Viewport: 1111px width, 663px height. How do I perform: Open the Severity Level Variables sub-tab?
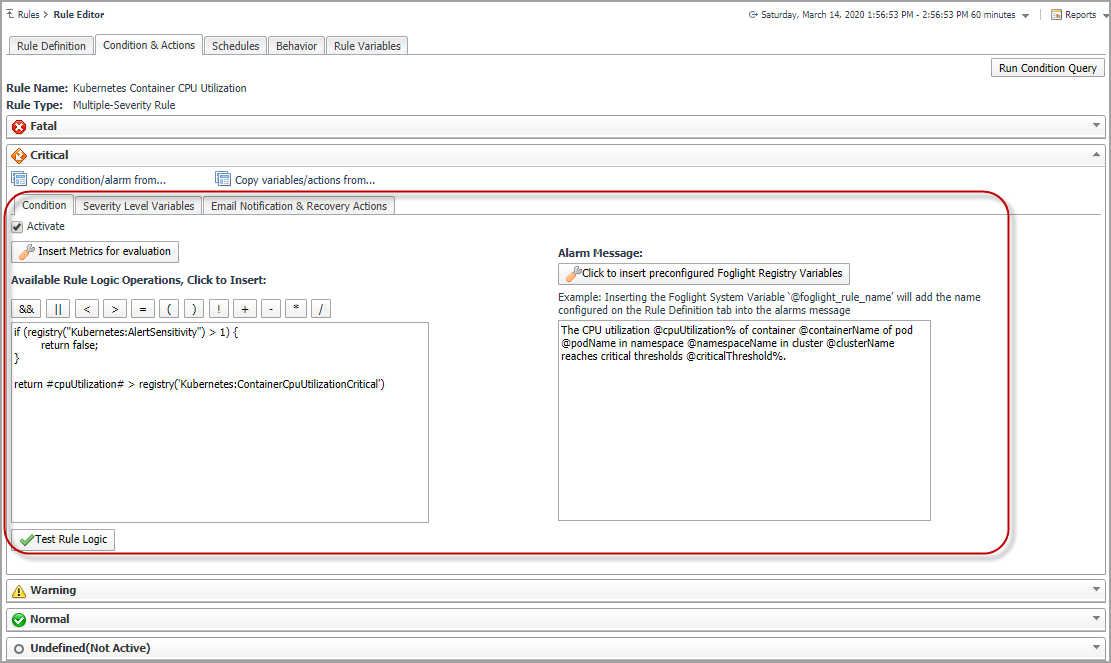[138, 205]
